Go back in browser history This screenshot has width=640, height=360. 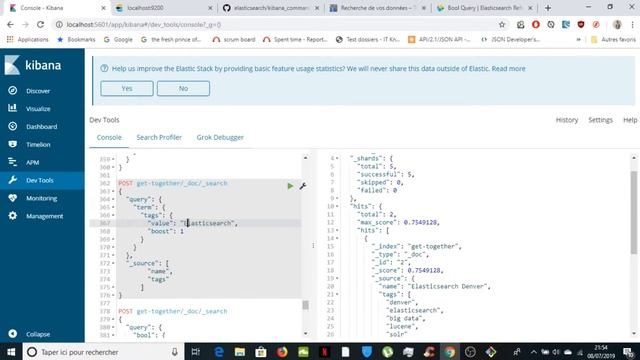pos(10,24)
